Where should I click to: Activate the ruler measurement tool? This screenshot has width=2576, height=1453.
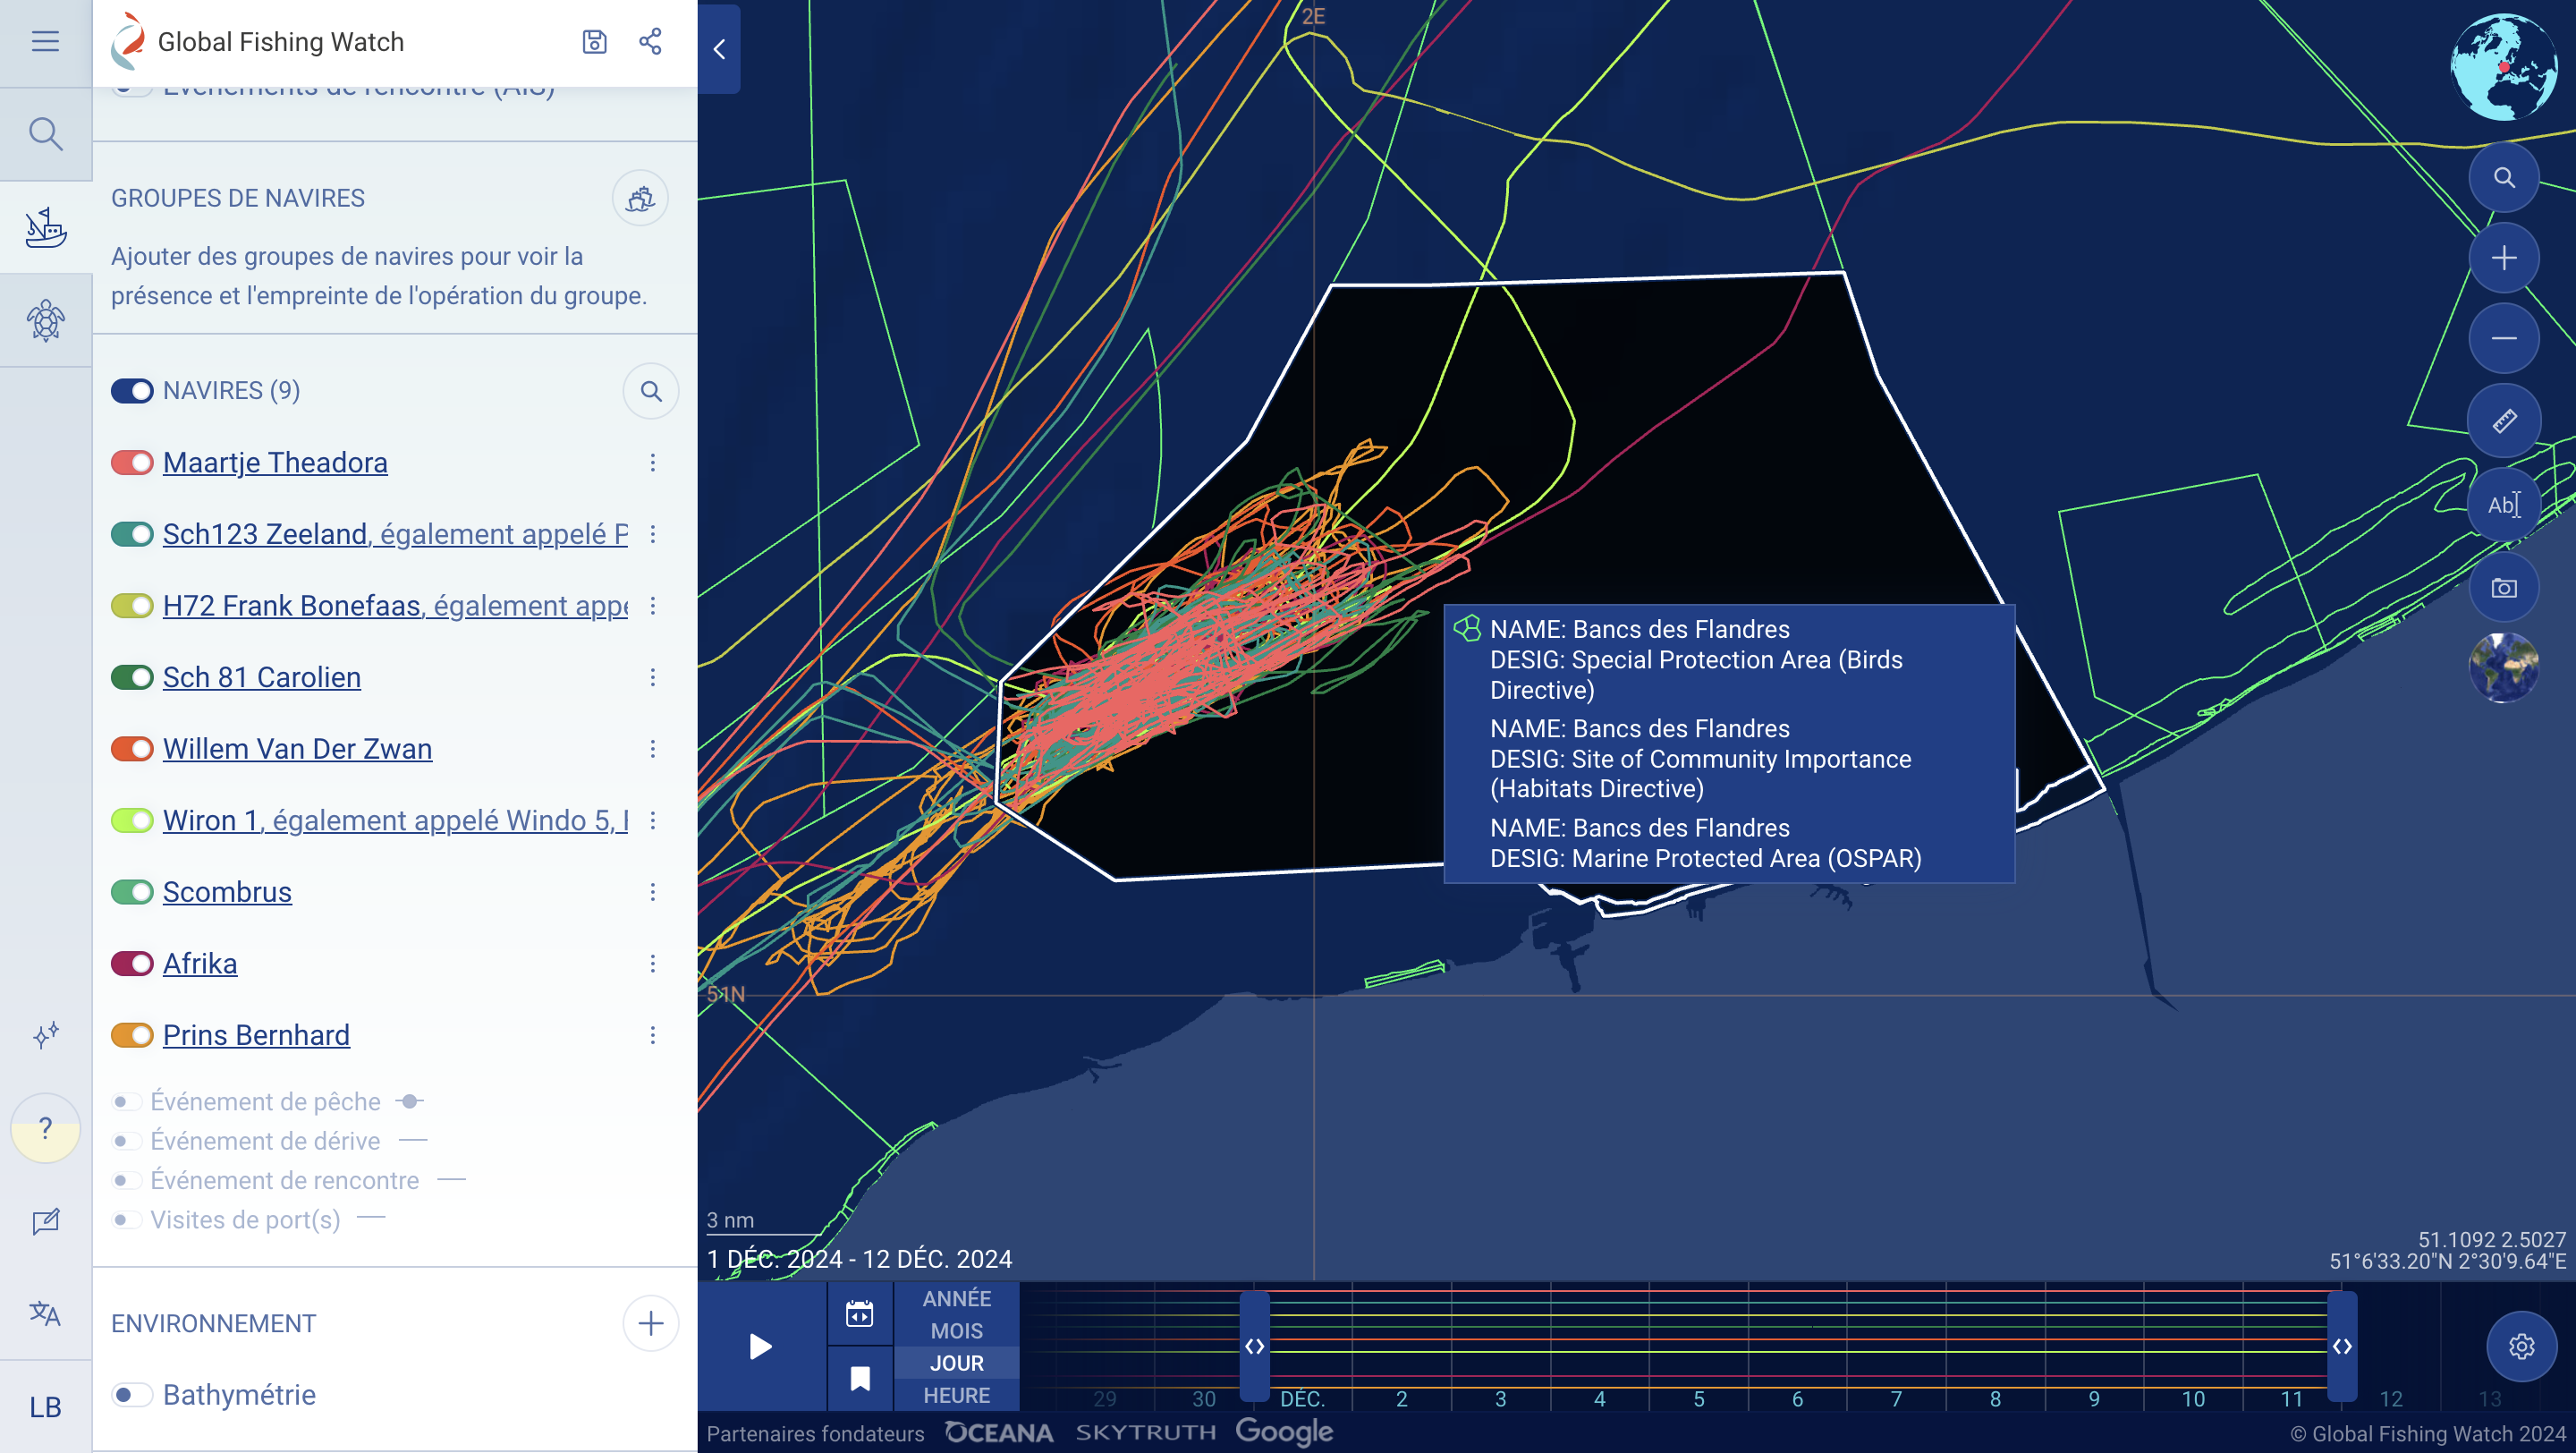click(2503, 421)
